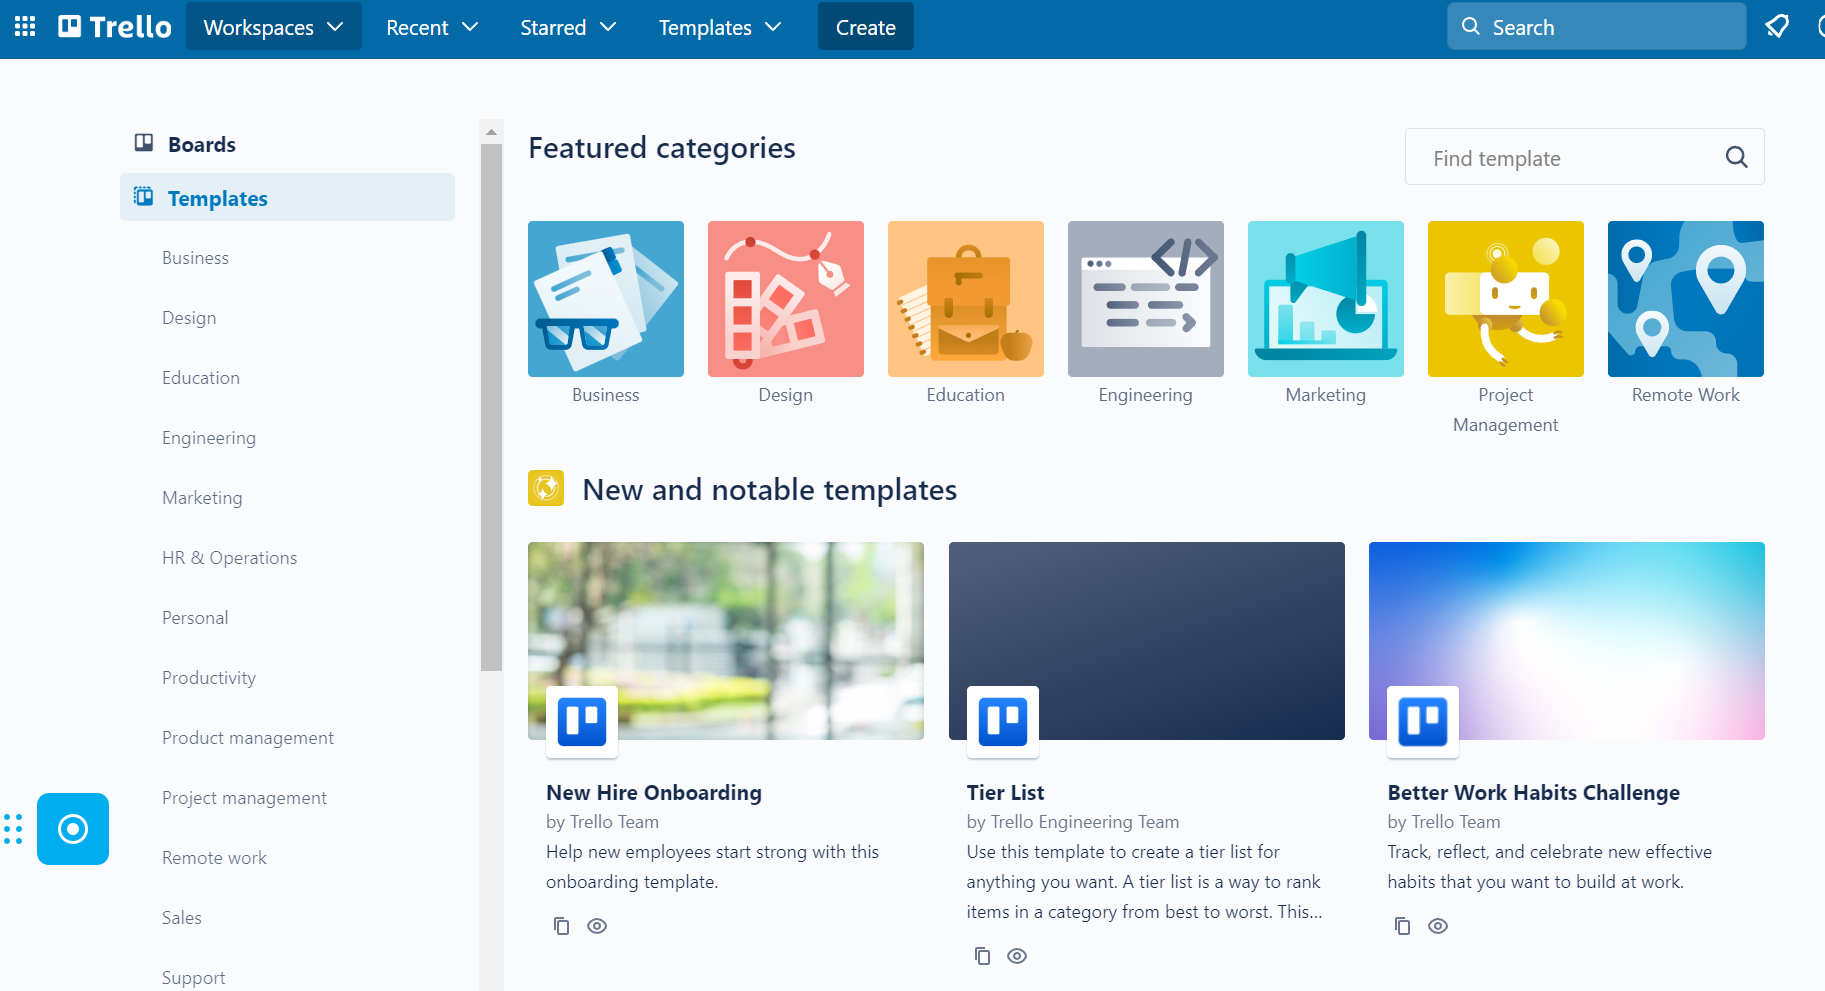
Task: Select Templates in the sidebar
Action: pyautogui.click(x=288, y=197)
